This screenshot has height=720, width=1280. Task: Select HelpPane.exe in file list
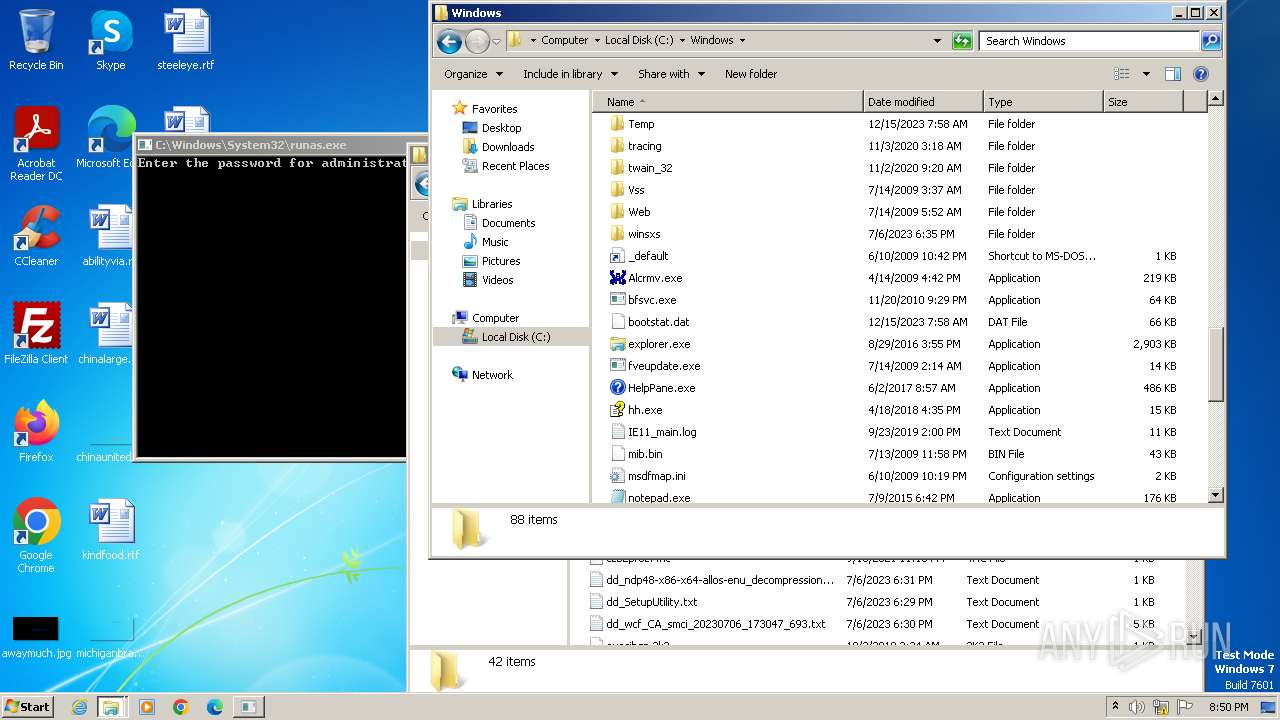[661, 388]
